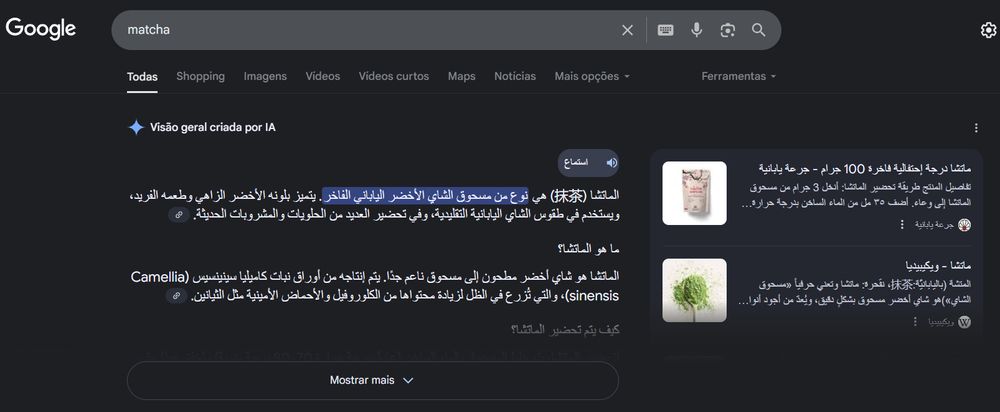
Task: Click the link chip beside 'sinensis)' text
Action: tap(177, 295)
